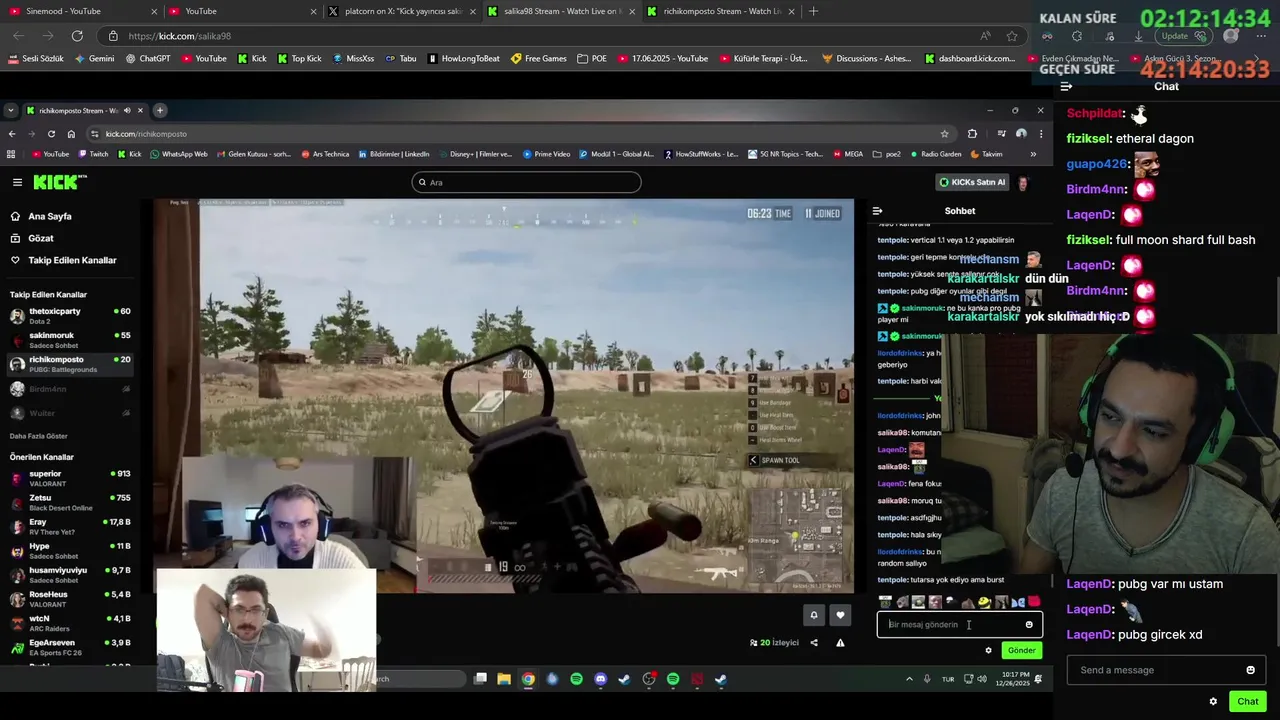Open outer chat settings gear icon

(1213, 701)
